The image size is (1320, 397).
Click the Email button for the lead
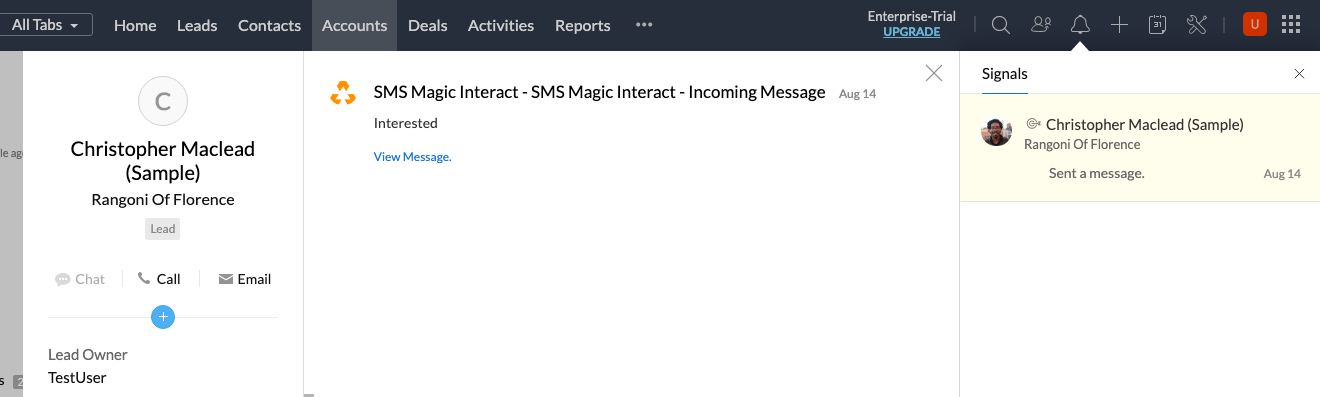click(245, 279)
